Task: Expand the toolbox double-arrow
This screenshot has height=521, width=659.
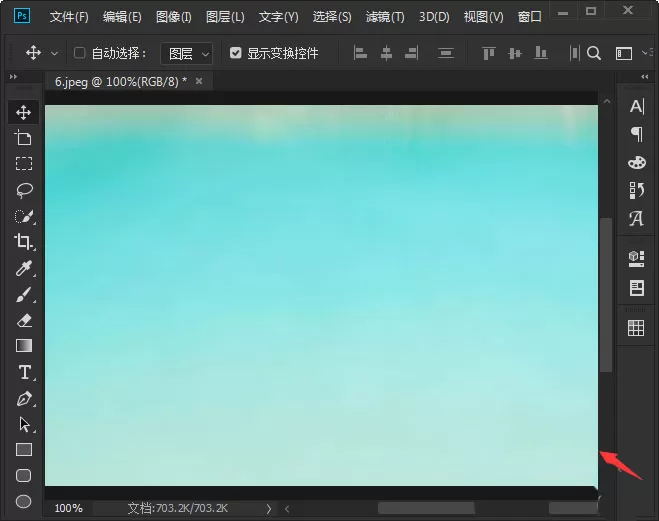Action: coord(13,76)
